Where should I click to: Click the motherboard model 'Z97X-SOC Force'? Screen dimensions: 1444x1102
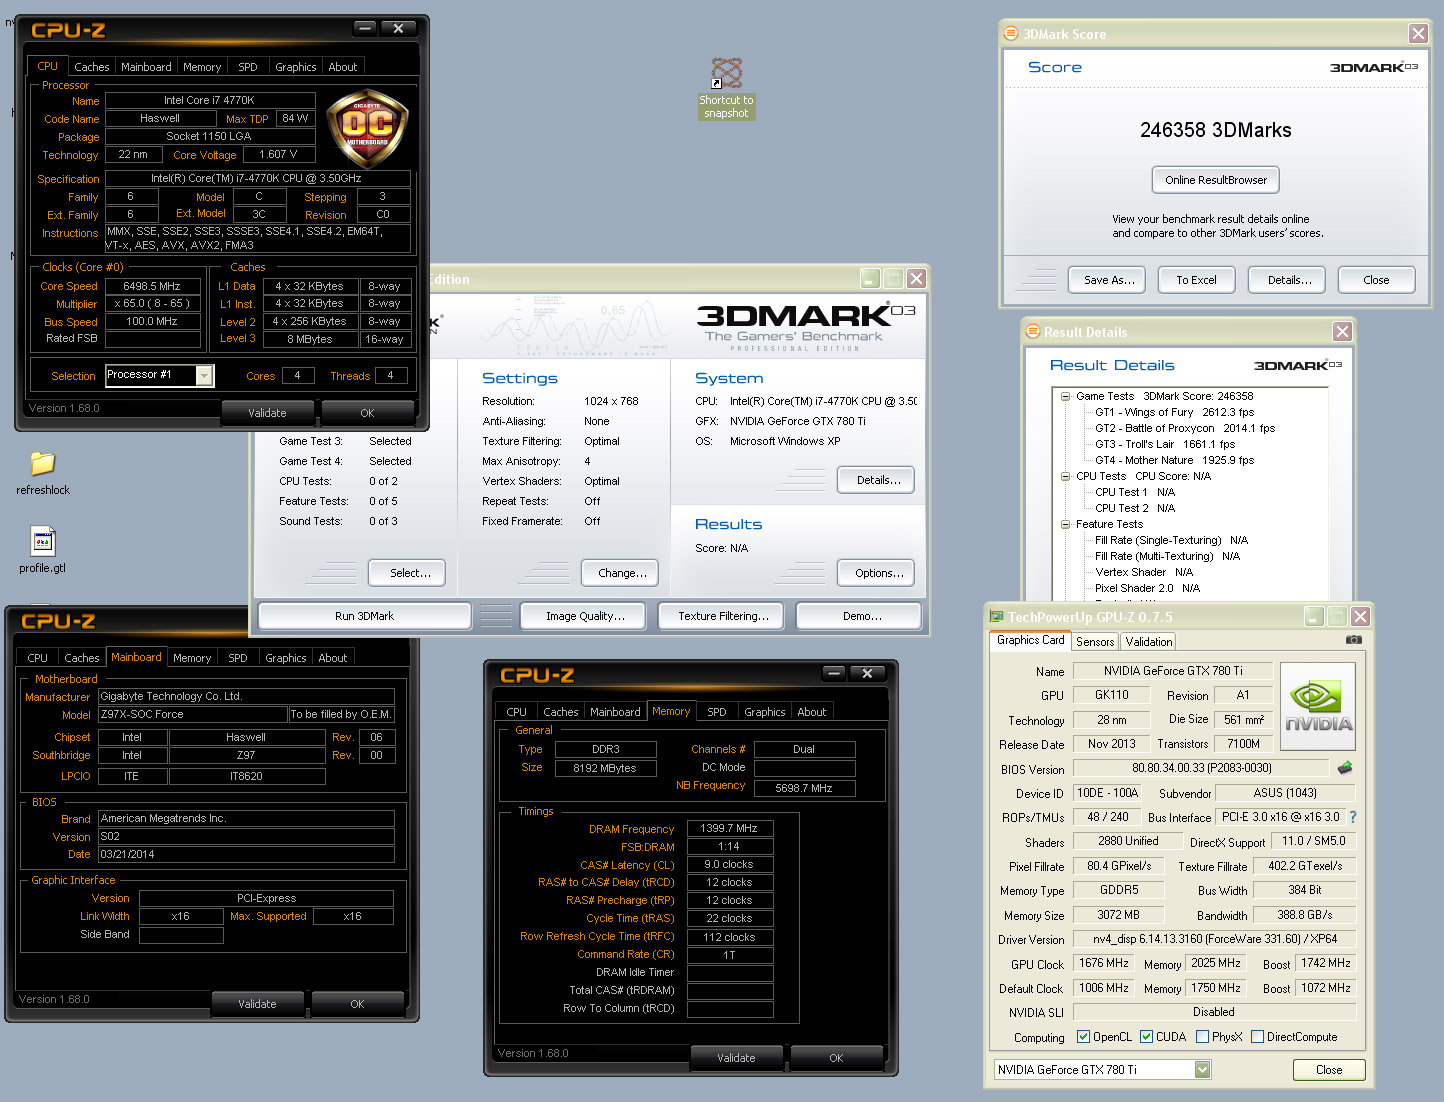pos(192,714)
